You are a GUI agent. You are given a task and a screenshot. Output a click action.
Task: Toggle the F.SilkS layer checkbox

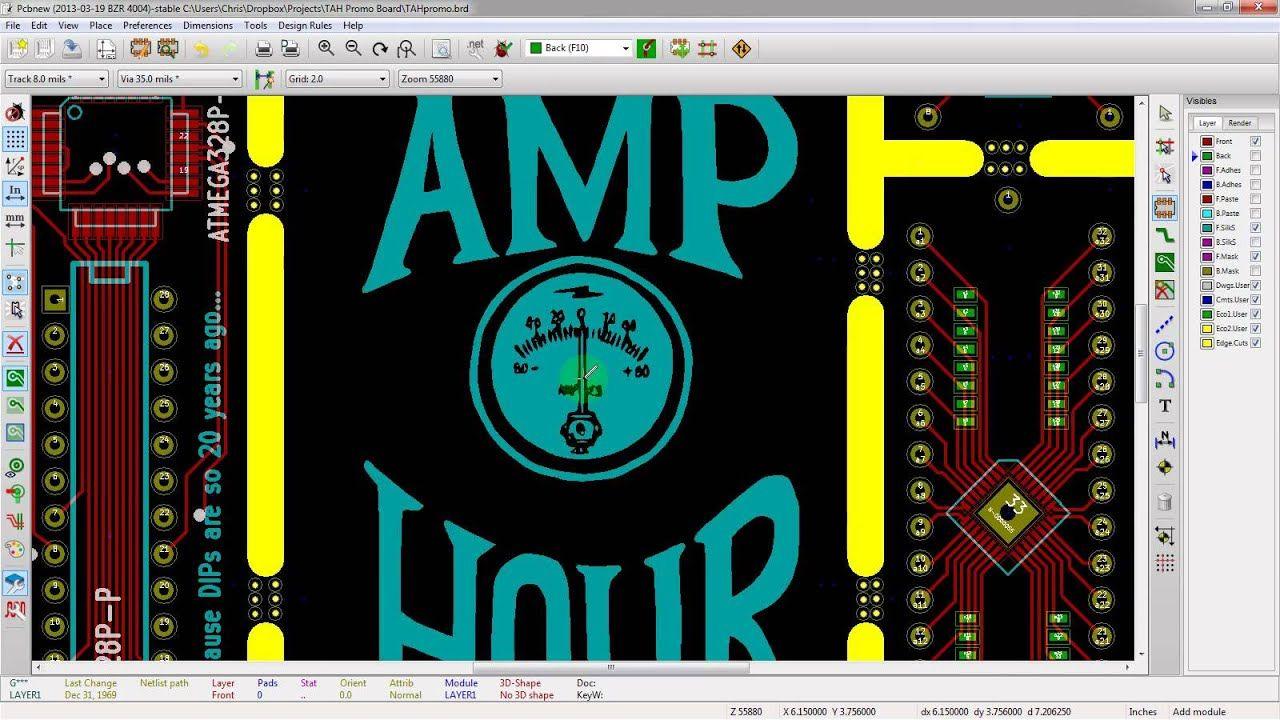click(x=1256, y=228)
